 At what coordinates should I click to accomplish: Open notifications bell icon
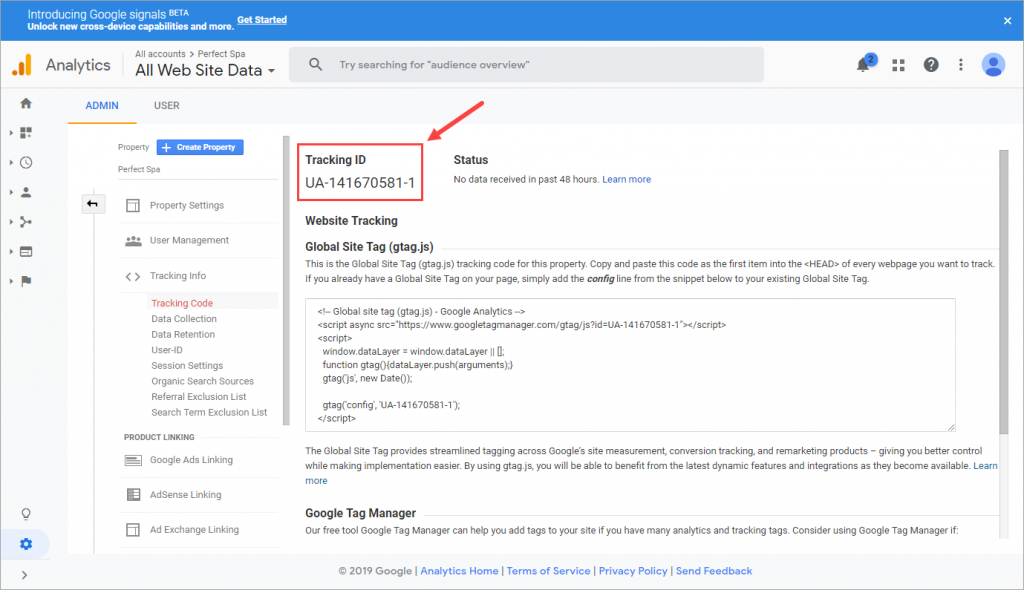(x=863, y=64)
